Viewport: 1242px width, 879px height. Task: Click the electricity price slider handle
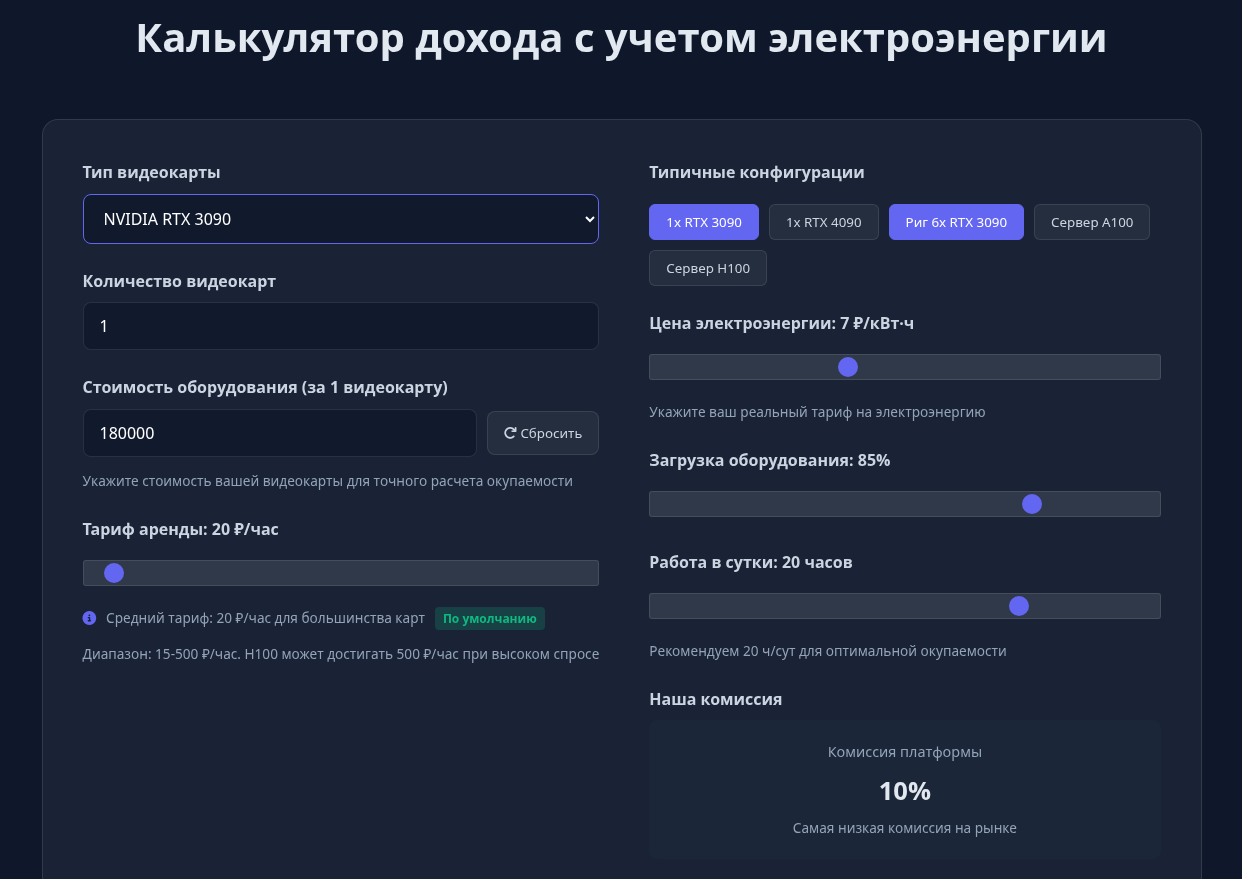pos(848,367)
